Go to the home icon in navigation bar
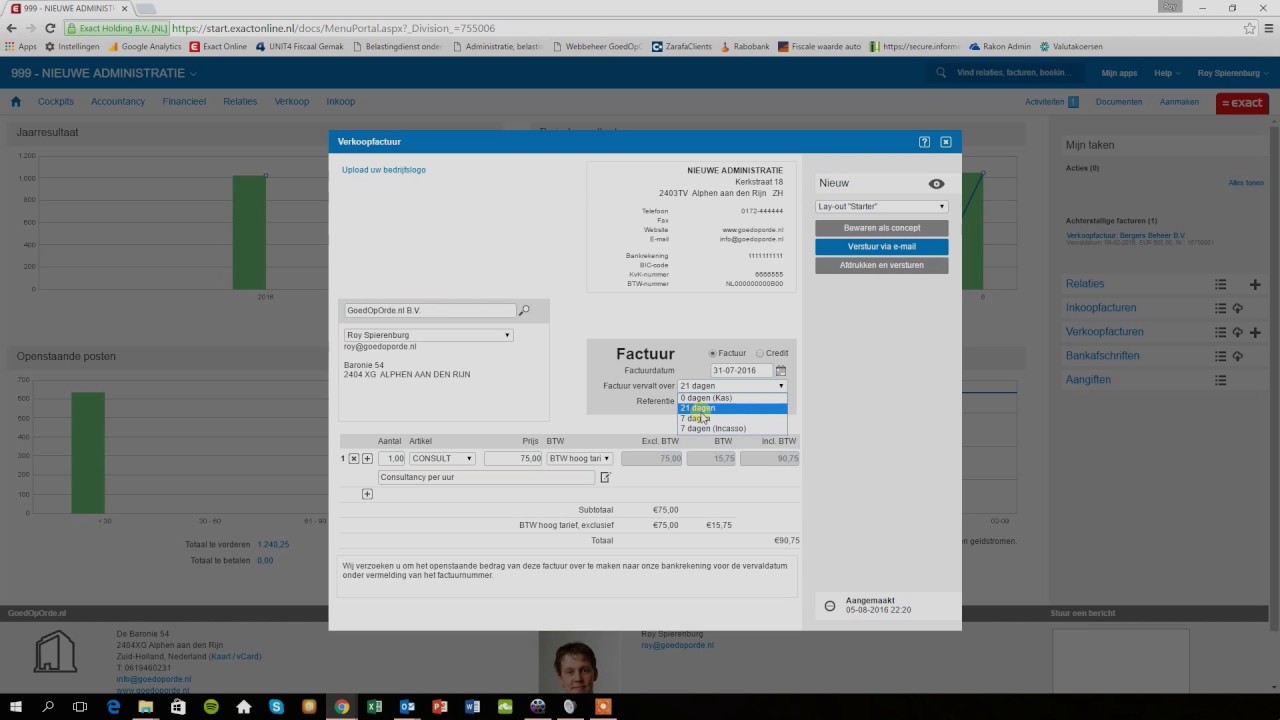This screenshot has width=1280, height=720. pyautogui.click(x=16, y=102)
